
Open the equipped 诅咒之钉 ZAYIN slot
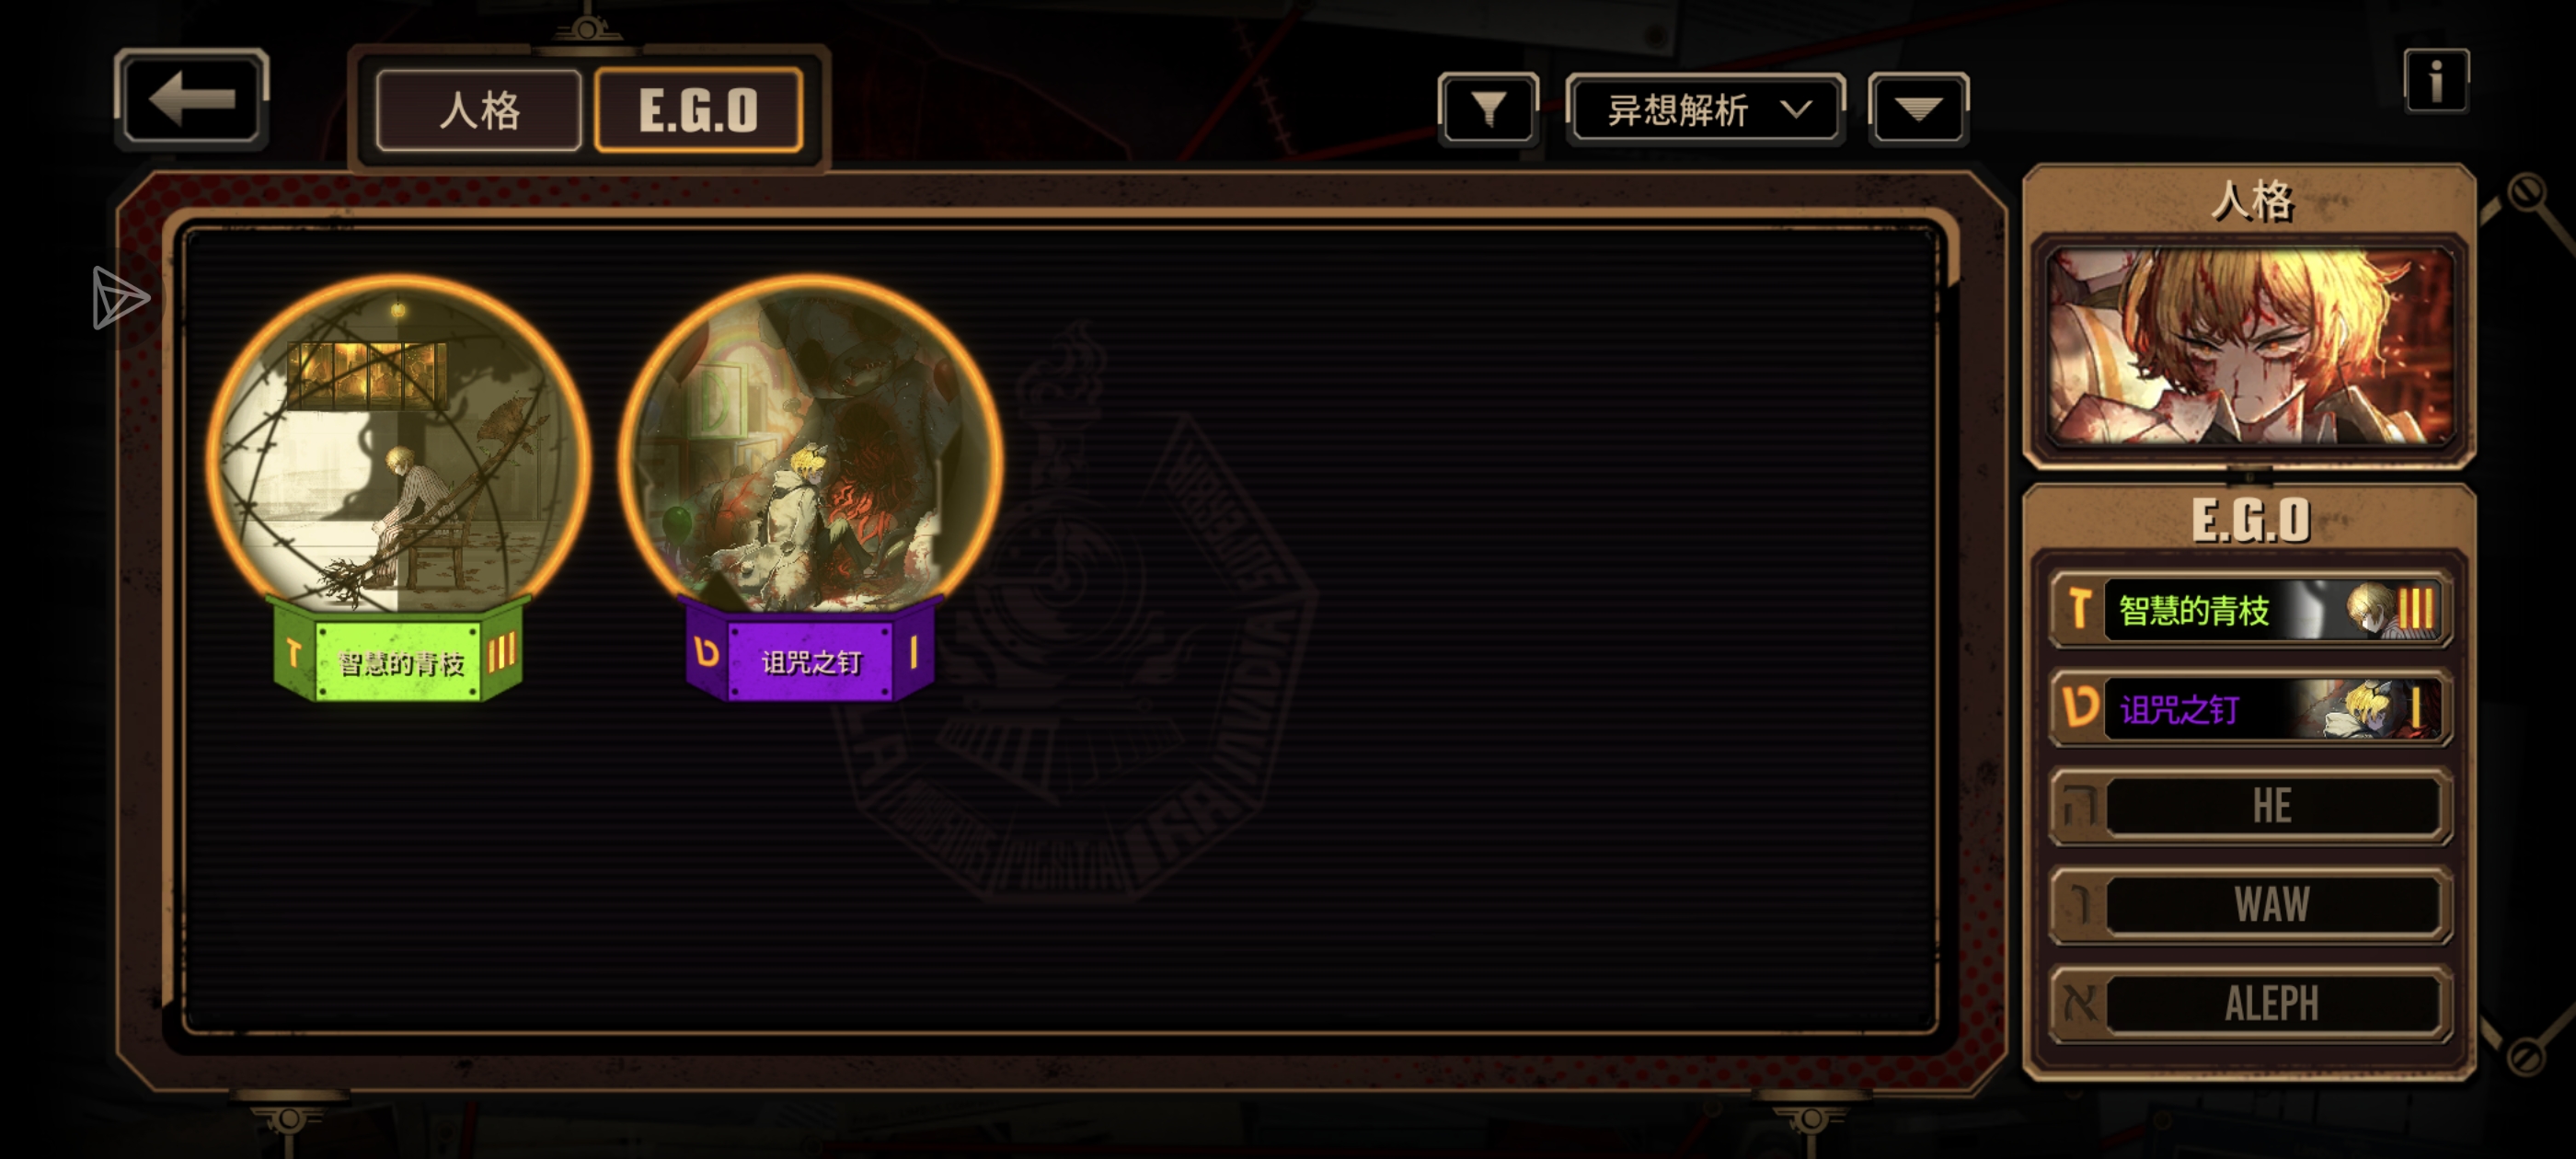[2250, 709]
